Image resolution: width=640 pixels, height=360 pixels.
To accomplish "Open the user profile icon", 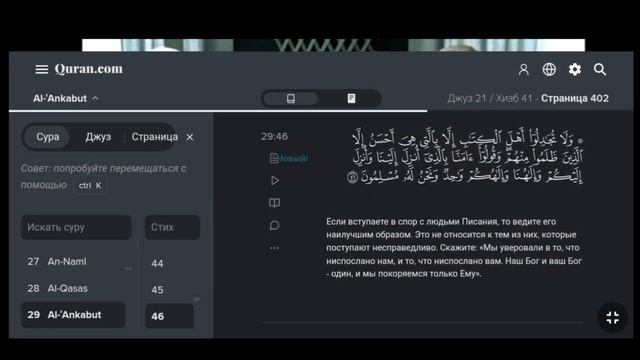I will coord(524,69).
